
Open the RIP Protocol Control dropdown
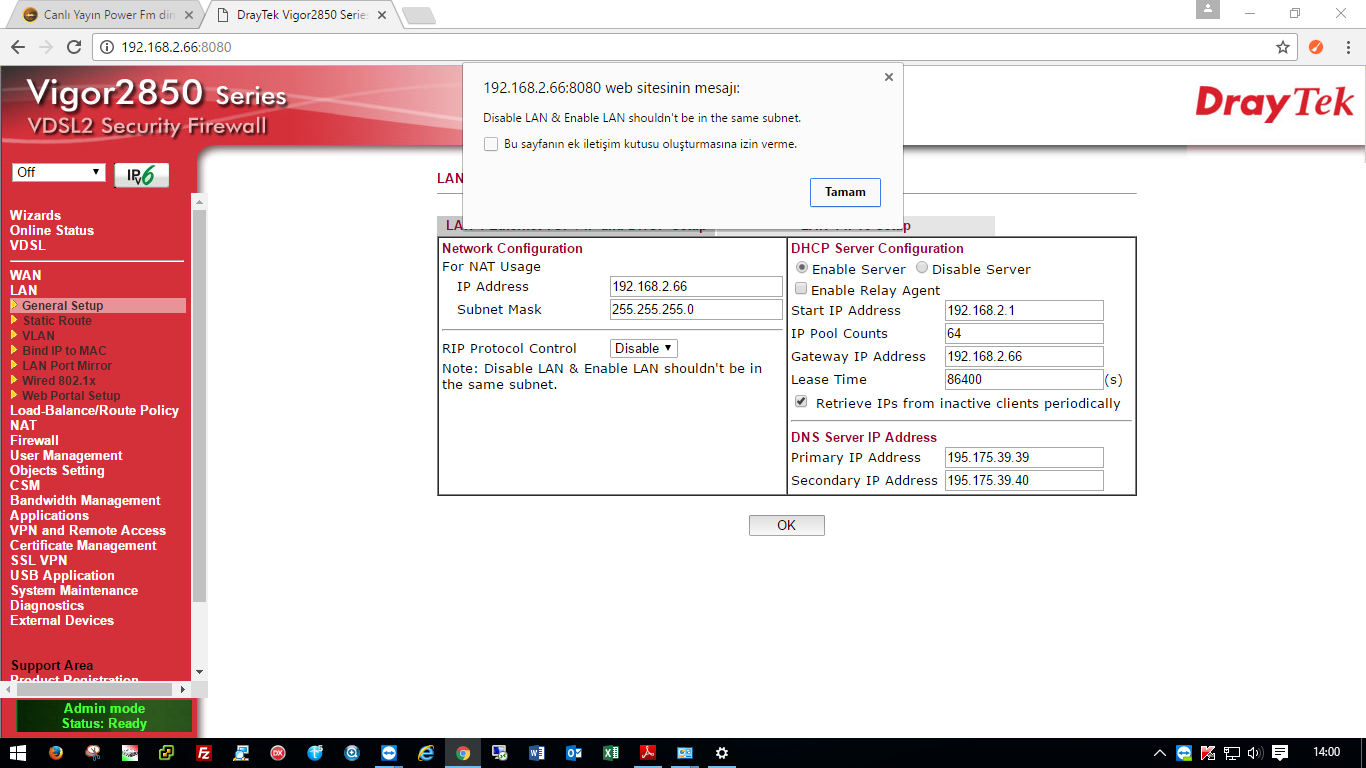[644, 348]
